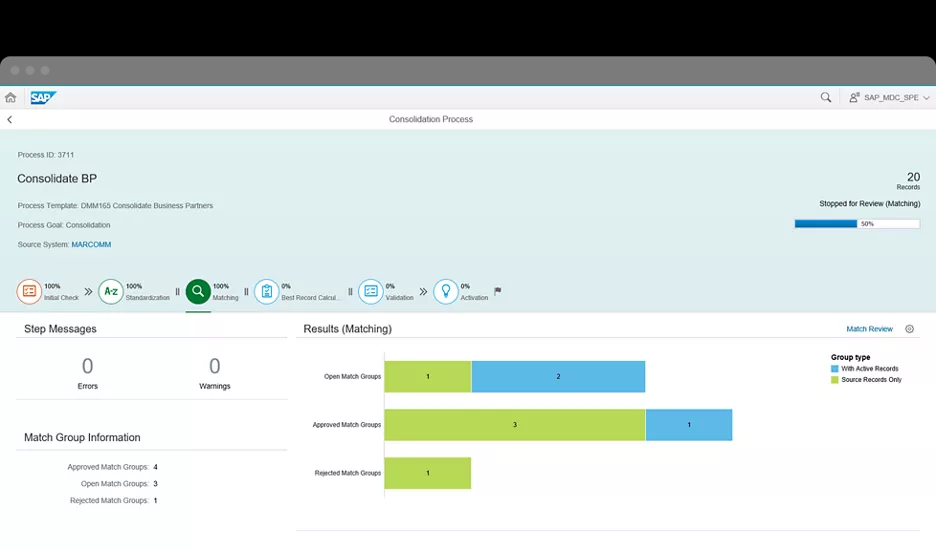Click the Warnings count 0
This screenshot has width=936, height=550.
[x=214, y=365]
